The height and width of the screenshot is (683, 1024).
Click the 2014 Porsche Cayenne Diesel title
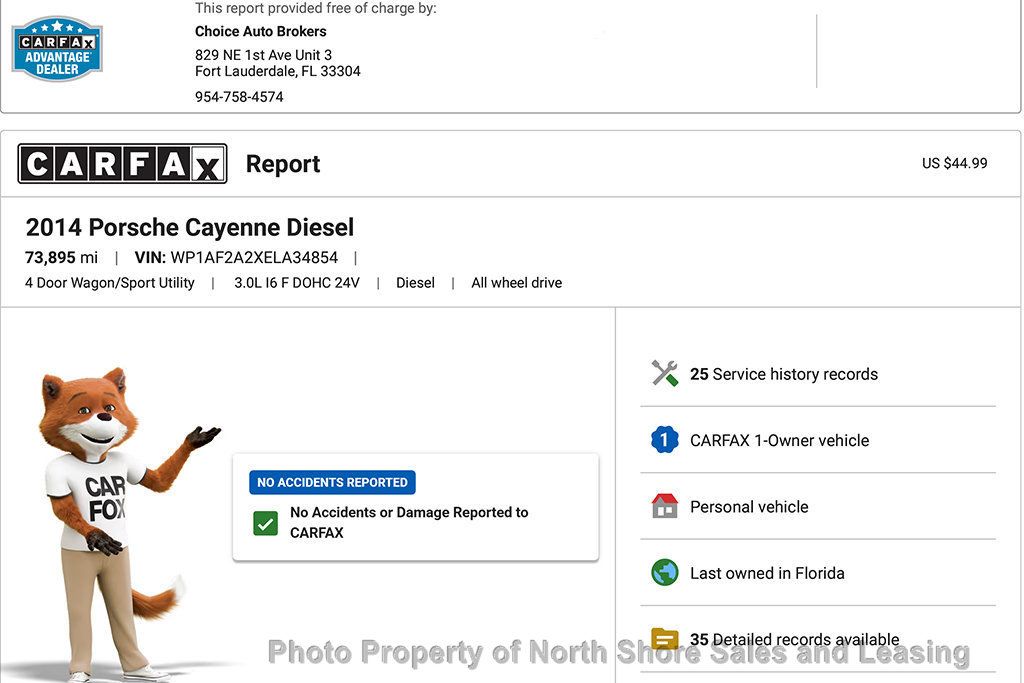click(x=190, y=228)
